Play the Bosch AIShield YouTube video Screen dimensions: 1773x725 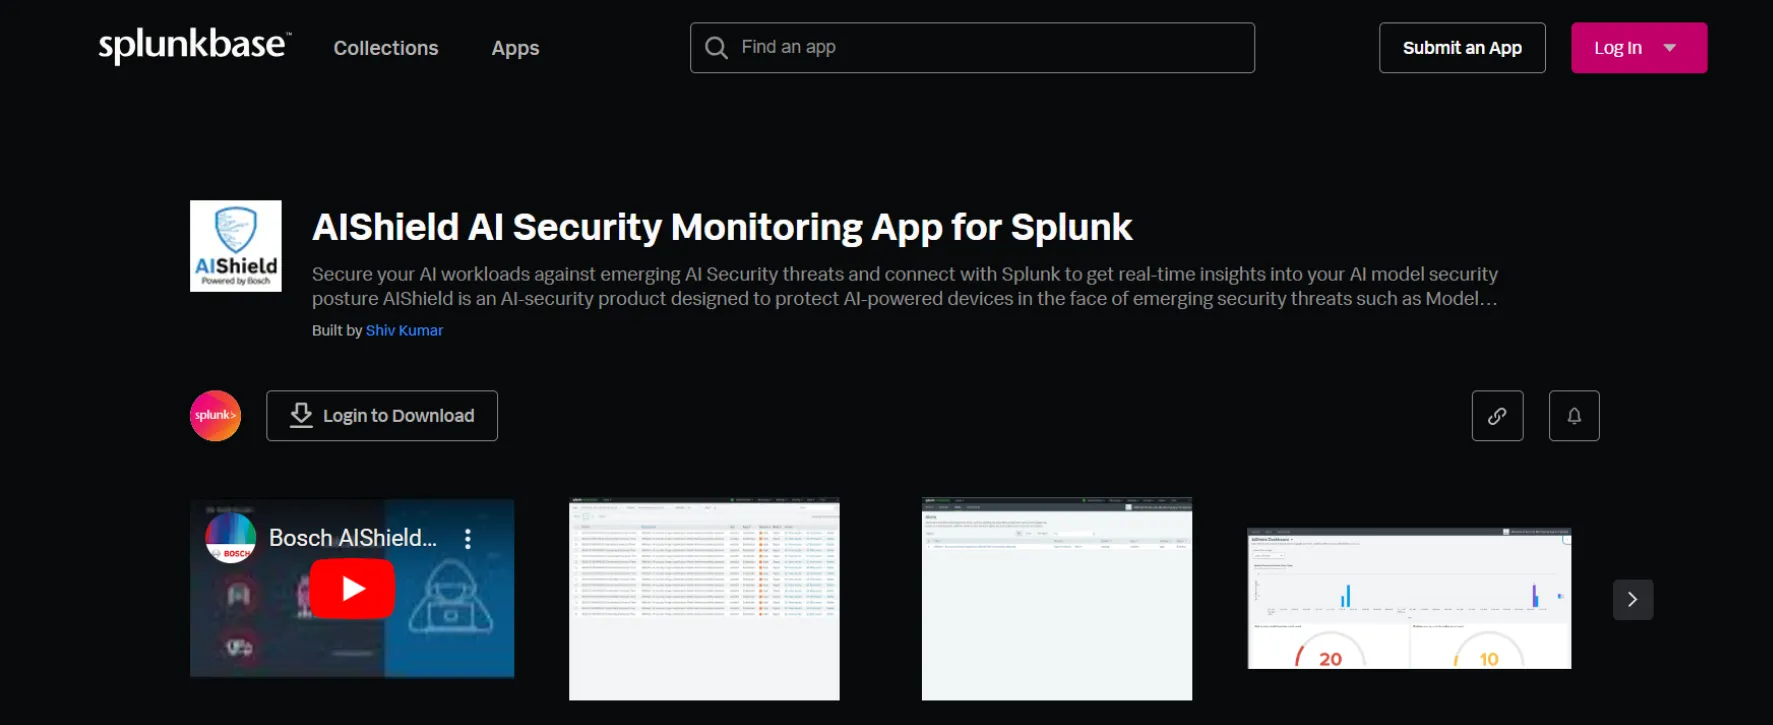coord(352,589)
